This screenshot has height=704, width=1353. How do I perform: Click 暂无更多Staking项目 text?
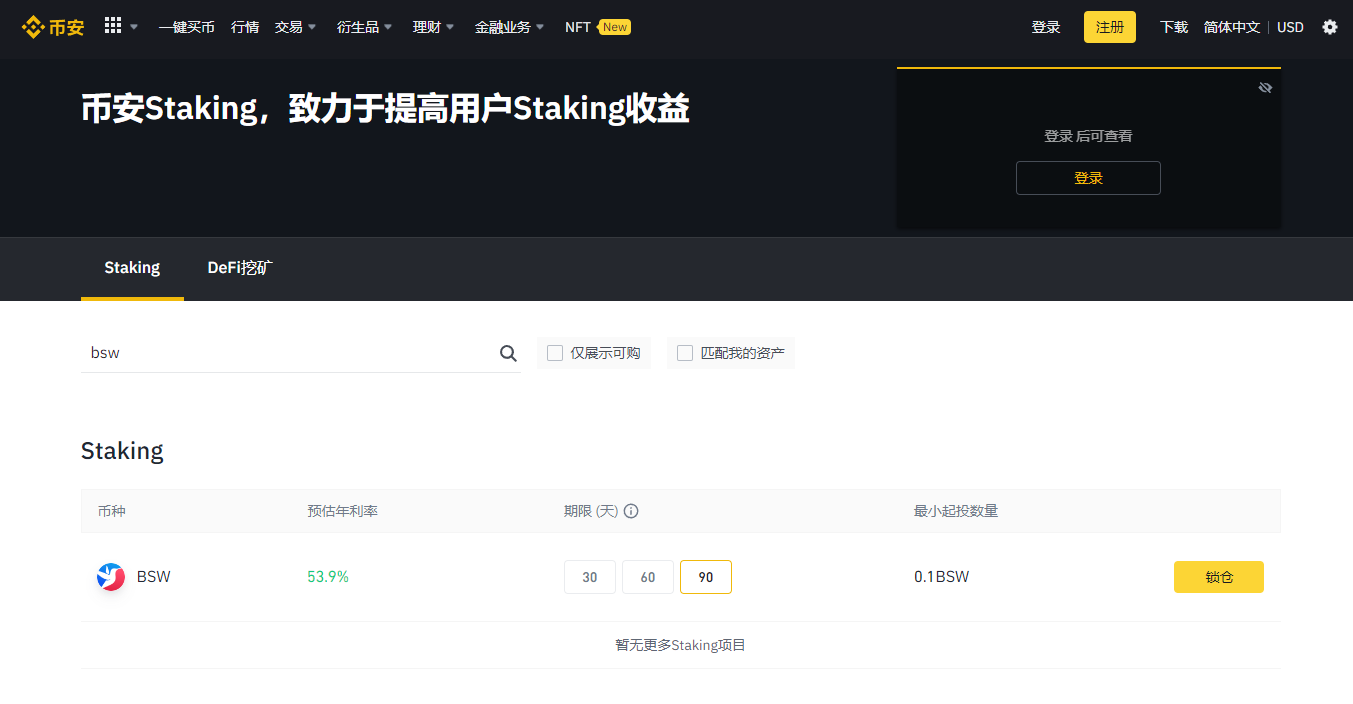[681, 645]
